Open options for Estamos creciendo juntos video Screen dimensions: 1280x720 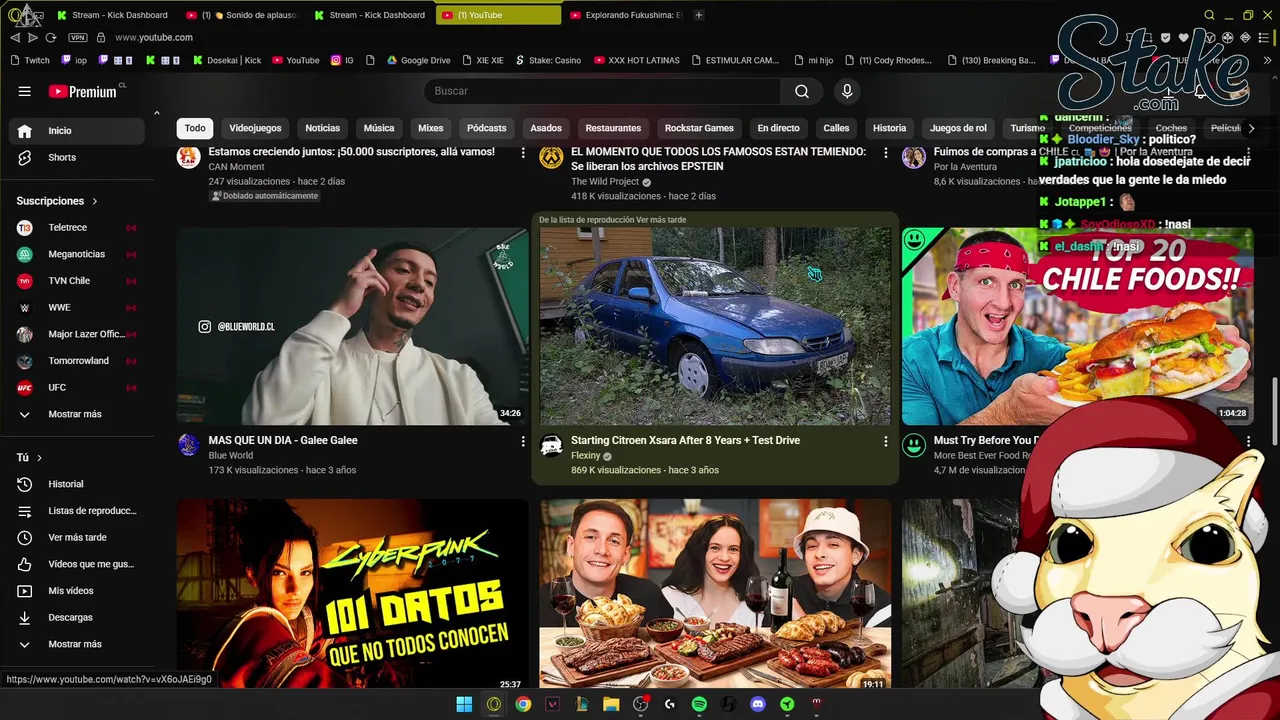coord(522,153)
